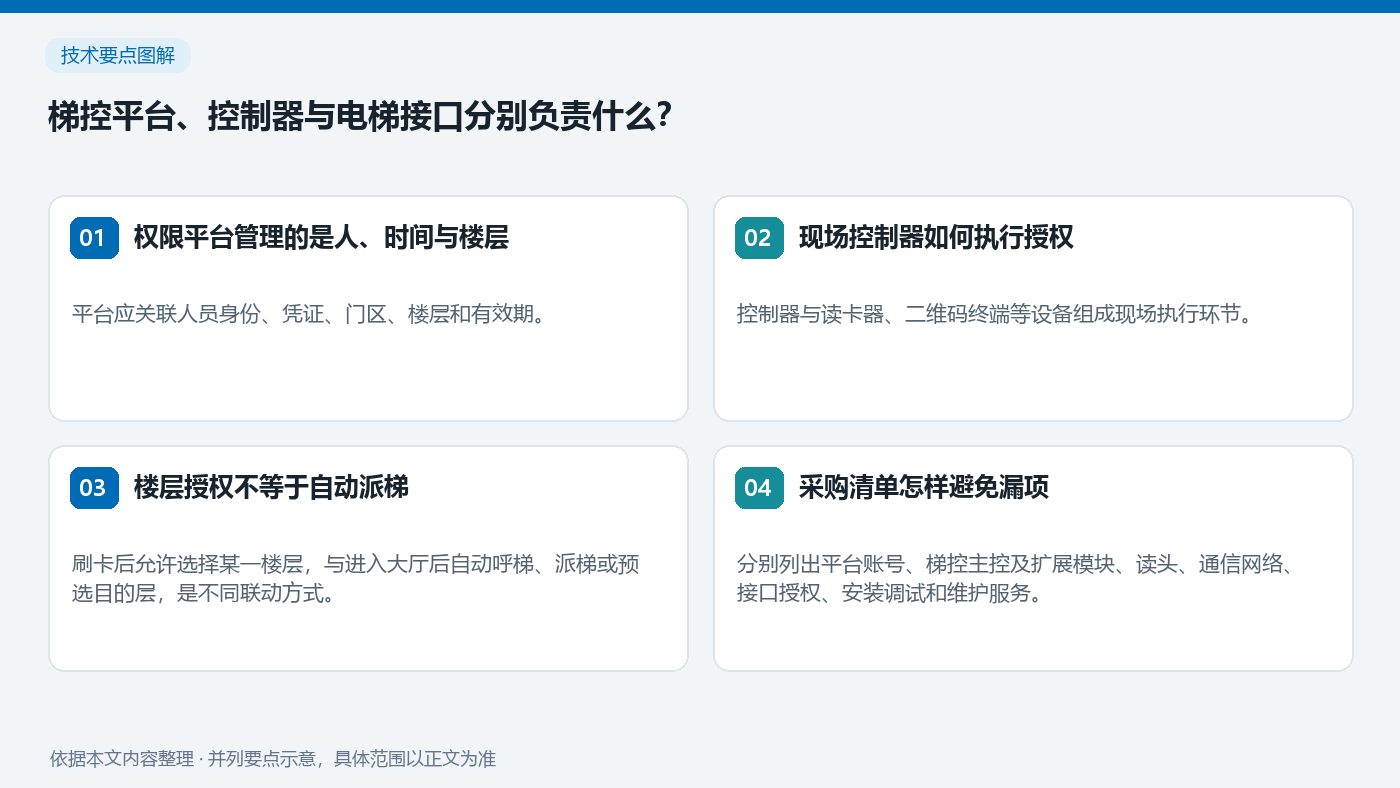Click the paragraph starting 刷卡后允许选择某一楼层
This screenshot has height=788, width=1400.
(x=356, y=578)
